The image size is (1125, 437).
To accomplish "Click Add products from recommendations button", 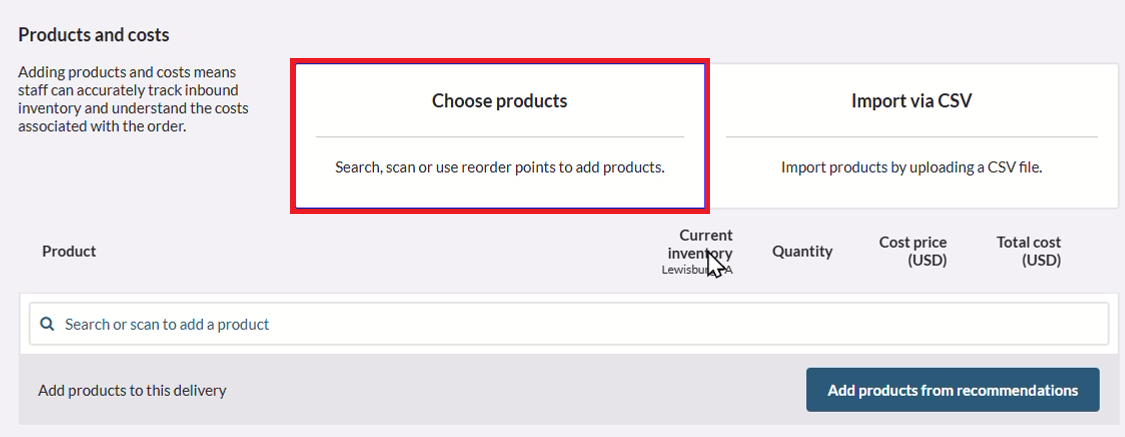I will pyautogui.click(x=953, y=390).
